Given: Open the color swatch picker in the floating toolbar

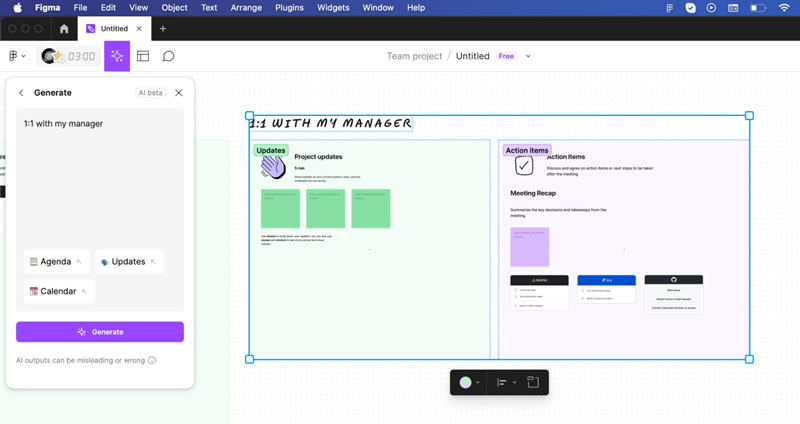Looking at the screenshot, I should click(469, 382).
